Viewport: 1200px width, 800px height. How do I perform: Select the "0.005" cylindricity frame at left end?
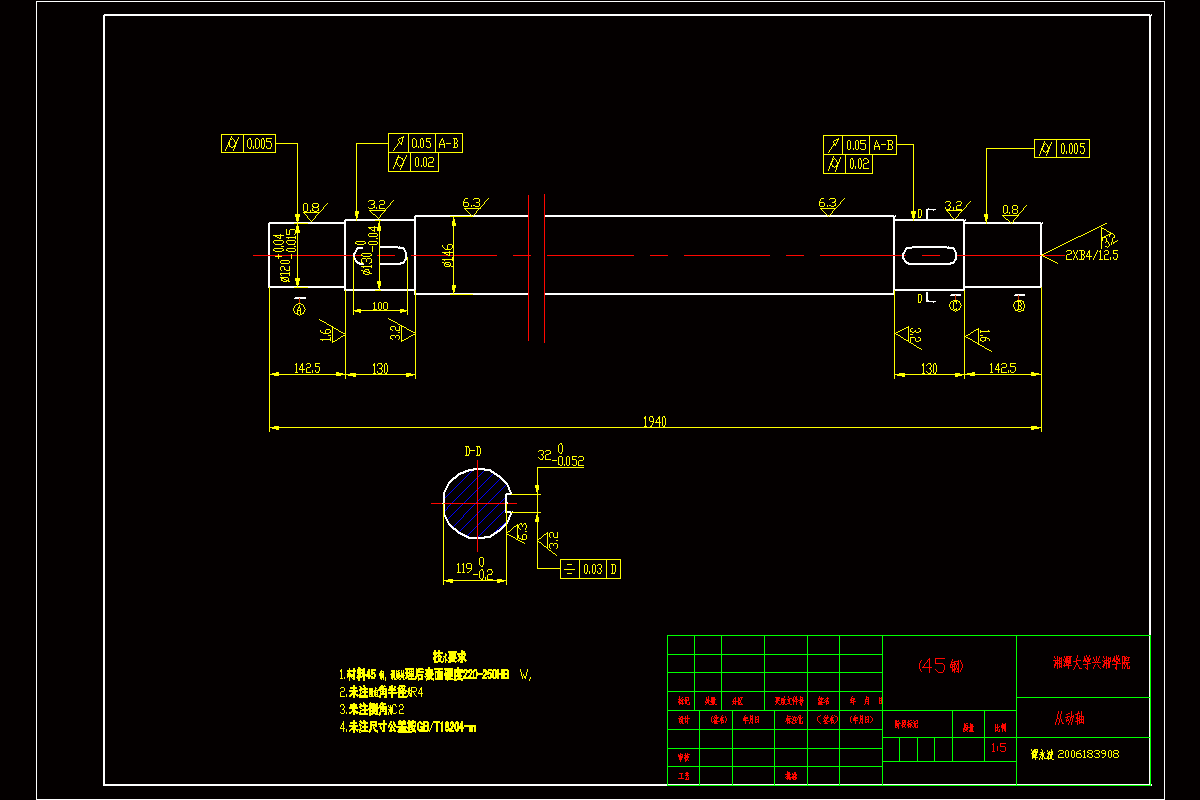249,144
